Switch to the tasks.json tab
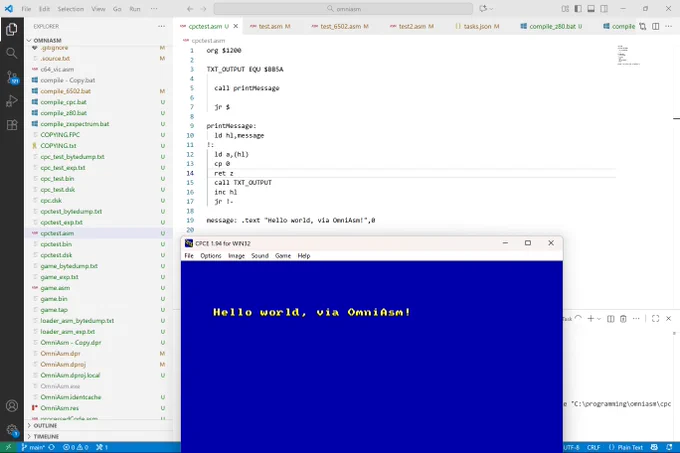Viewport: 680px width, 453px height. (477, 26)
